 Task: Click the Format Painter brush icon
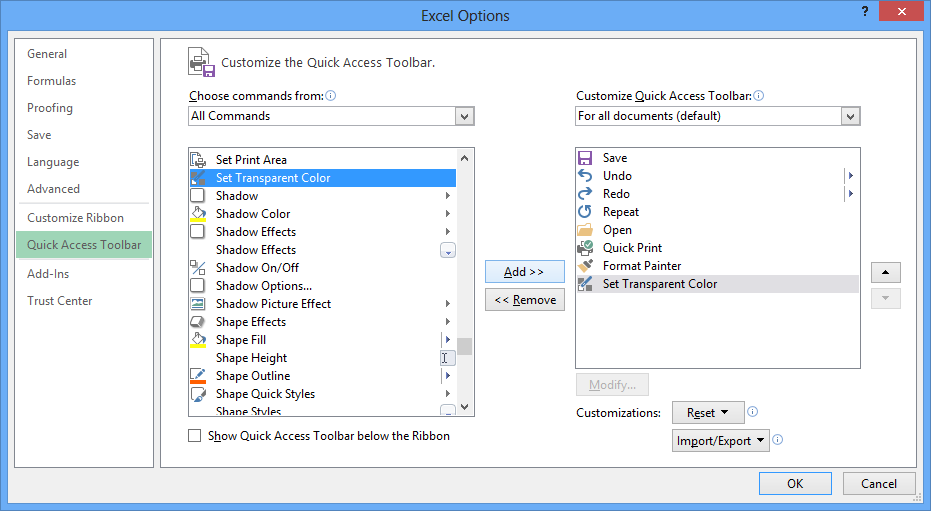585,266
